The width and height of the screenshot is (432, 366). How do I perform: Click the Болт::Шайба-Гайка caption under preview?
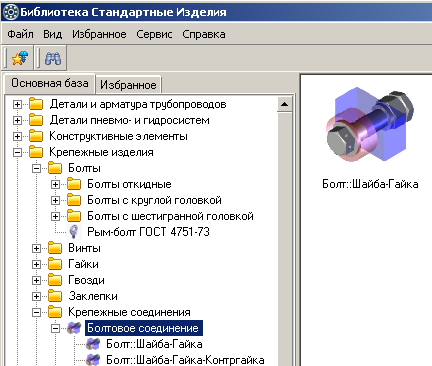pos(370,184)
